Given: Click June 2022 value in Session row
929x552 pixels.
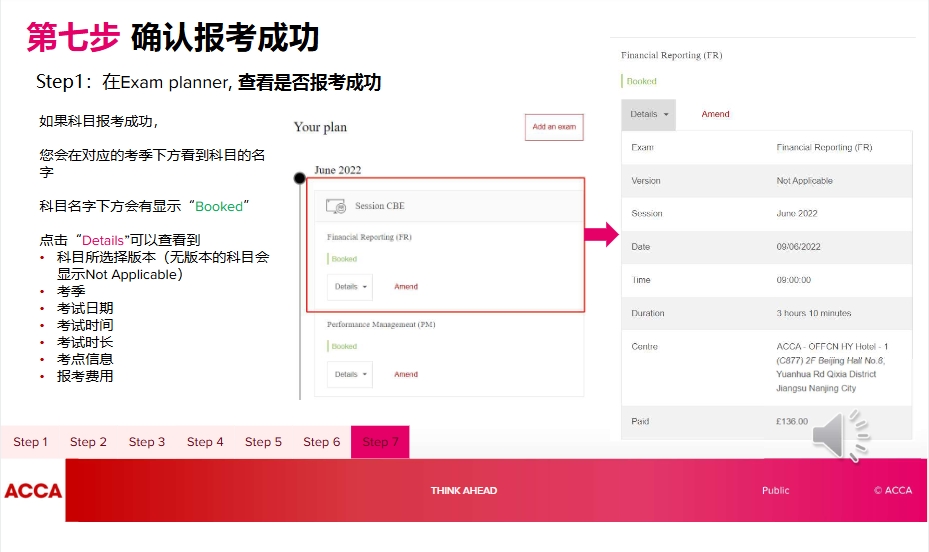Looking at the screenshot, I should (797, 214).
